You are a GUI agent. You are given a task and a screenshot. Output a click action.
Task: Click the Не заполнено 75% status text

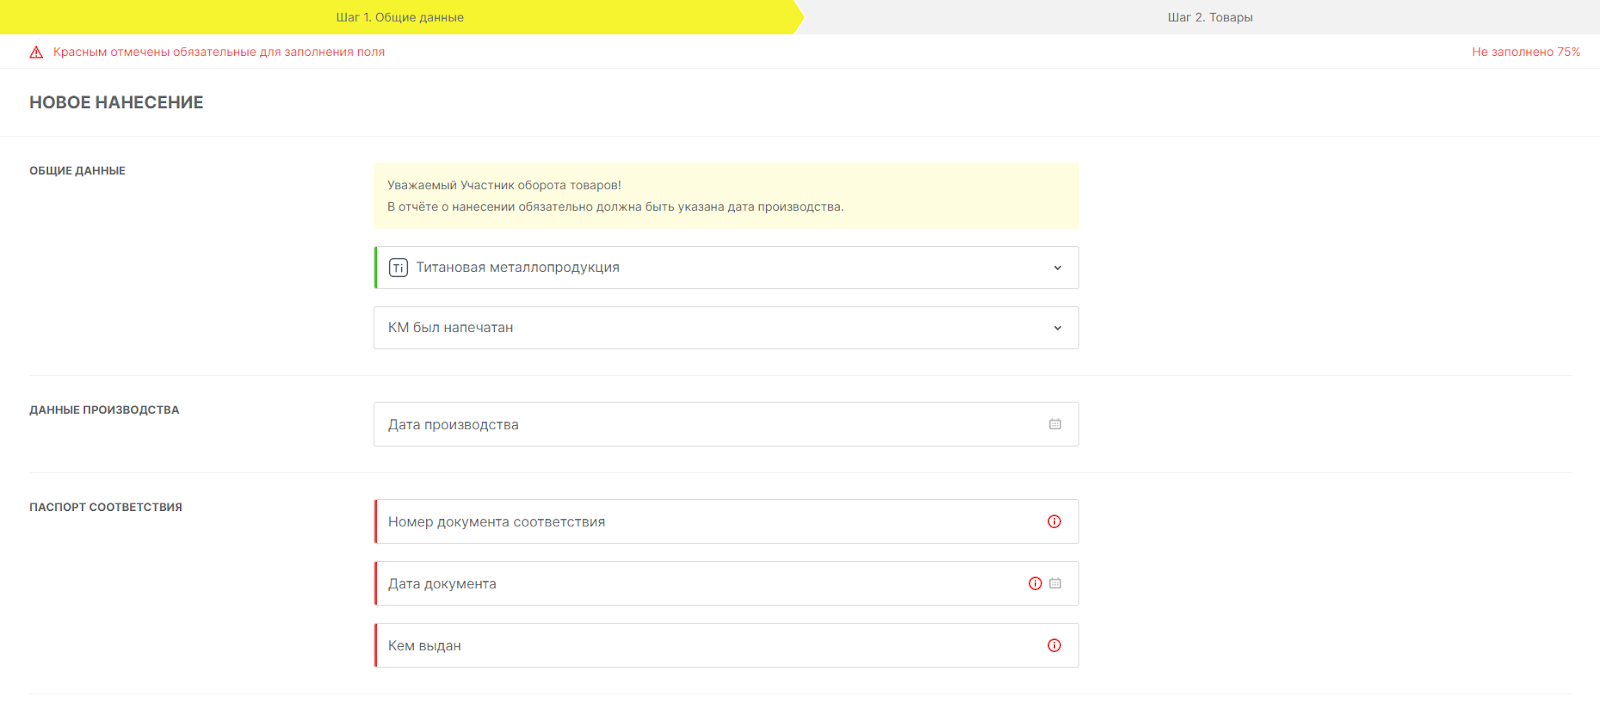coord(1526,52)
